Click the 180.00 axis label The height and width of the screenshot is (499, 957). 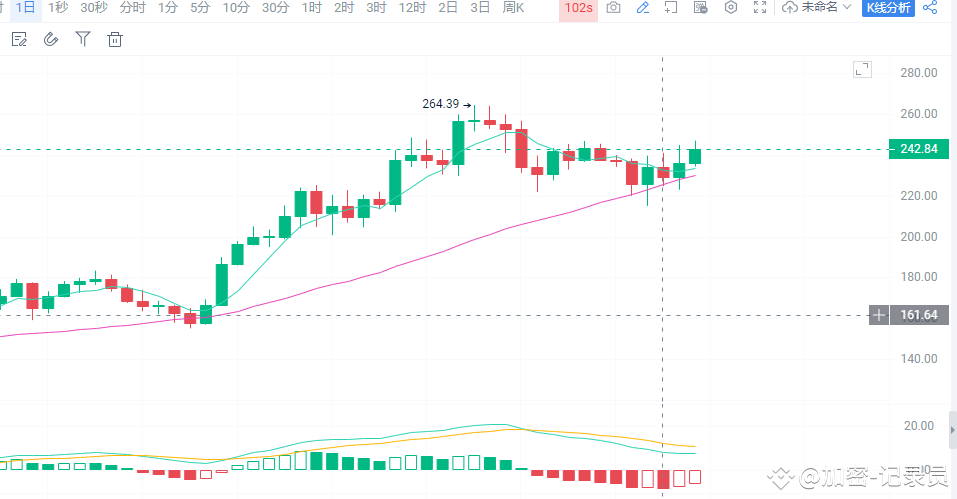click(x=919, y=277)
